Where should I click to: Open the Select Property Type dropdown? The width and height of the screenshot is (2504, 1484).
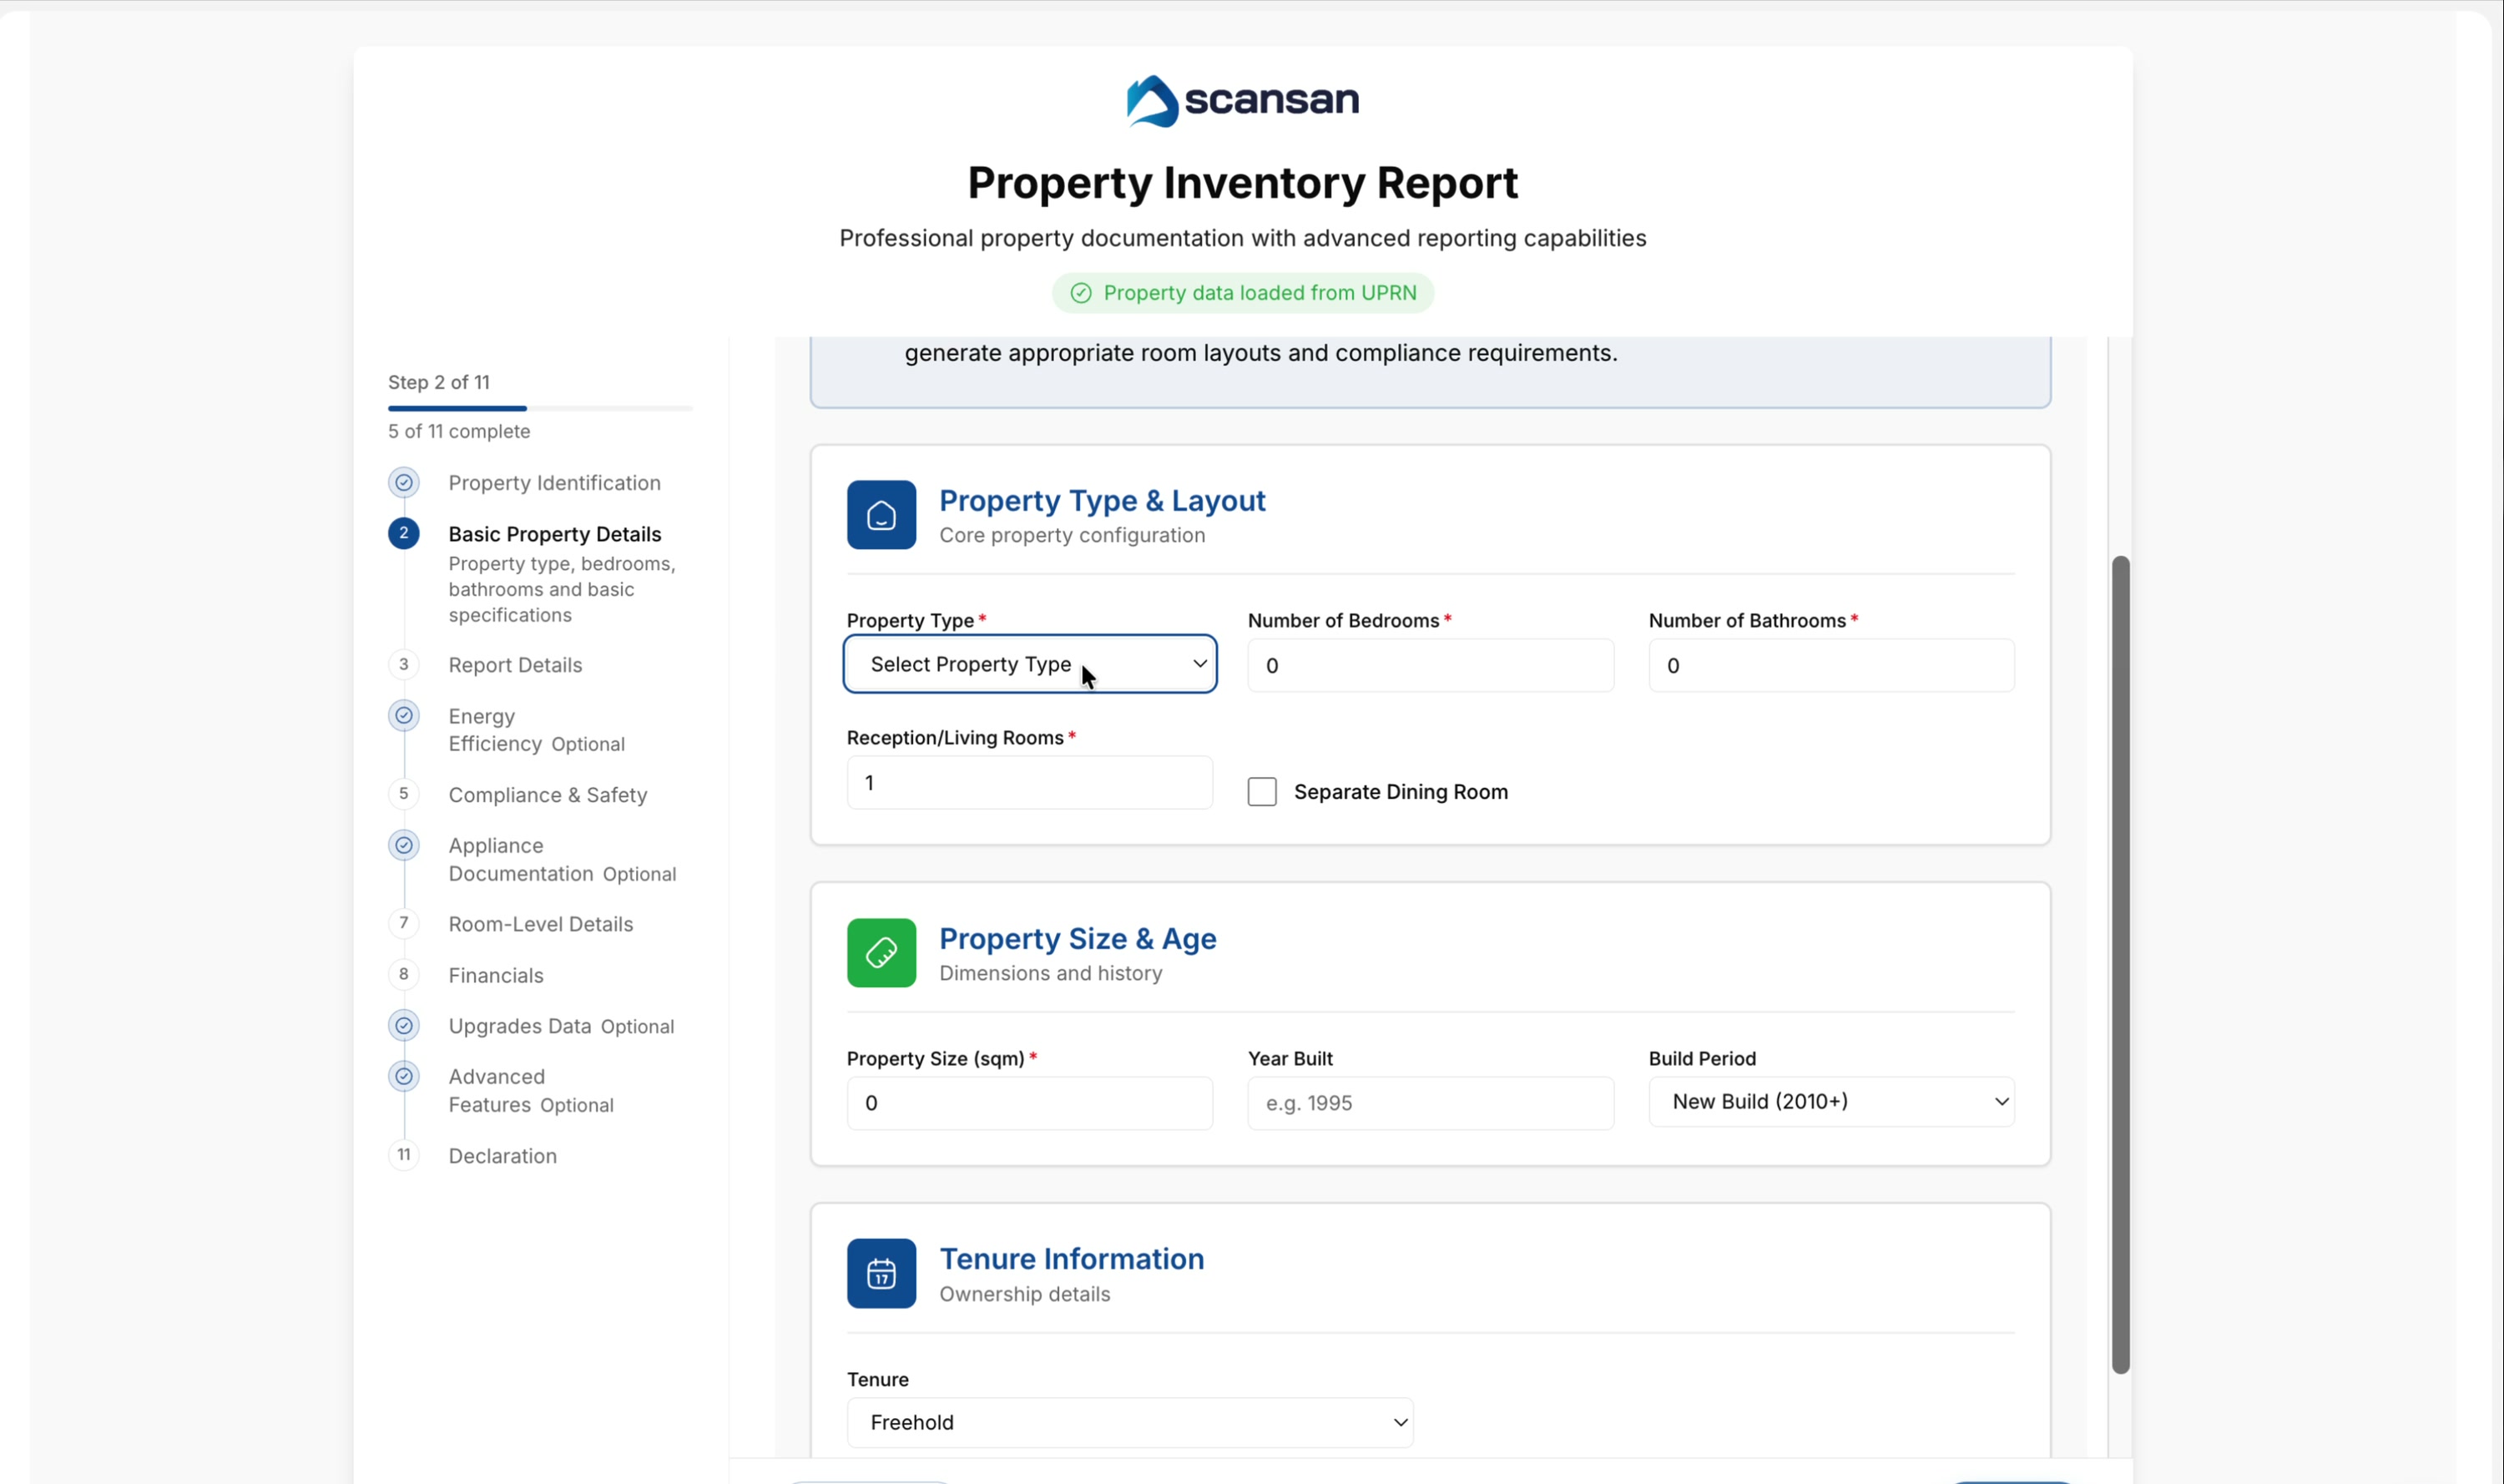pos(1030,664)
